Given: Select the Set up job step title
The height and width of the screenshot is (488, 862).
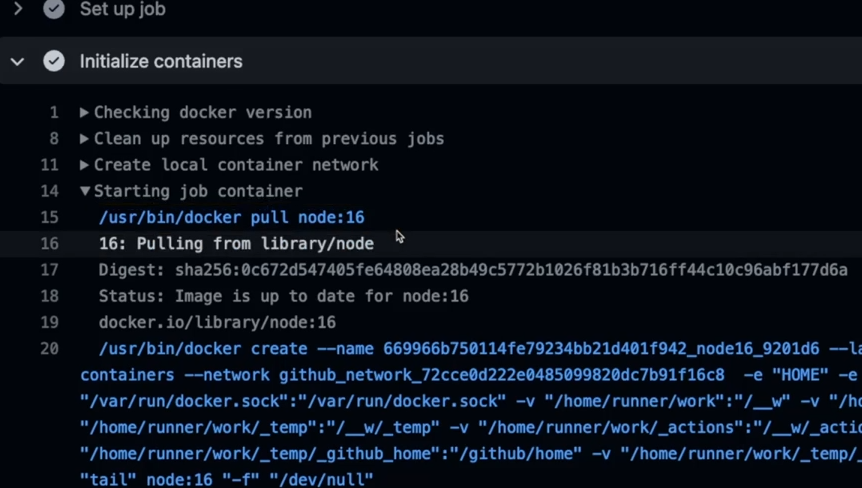Looking at the screenshot, I should click(122, 9).
